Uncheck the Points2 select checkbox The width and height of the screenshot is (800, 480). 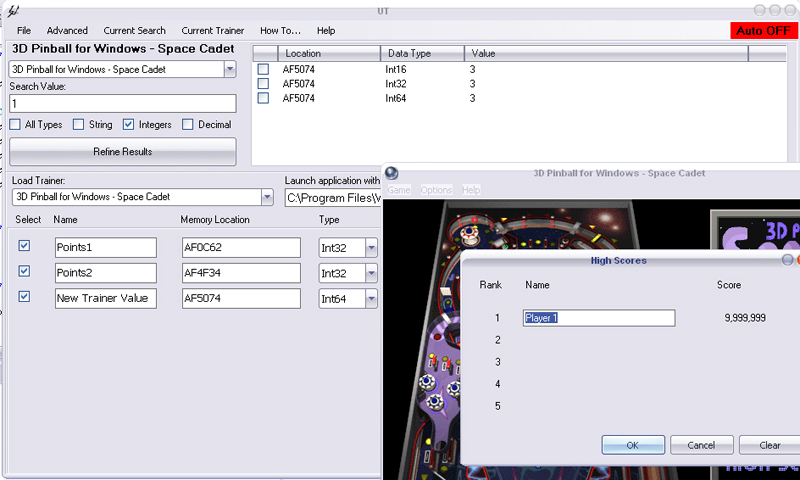[x=24, y=271]
